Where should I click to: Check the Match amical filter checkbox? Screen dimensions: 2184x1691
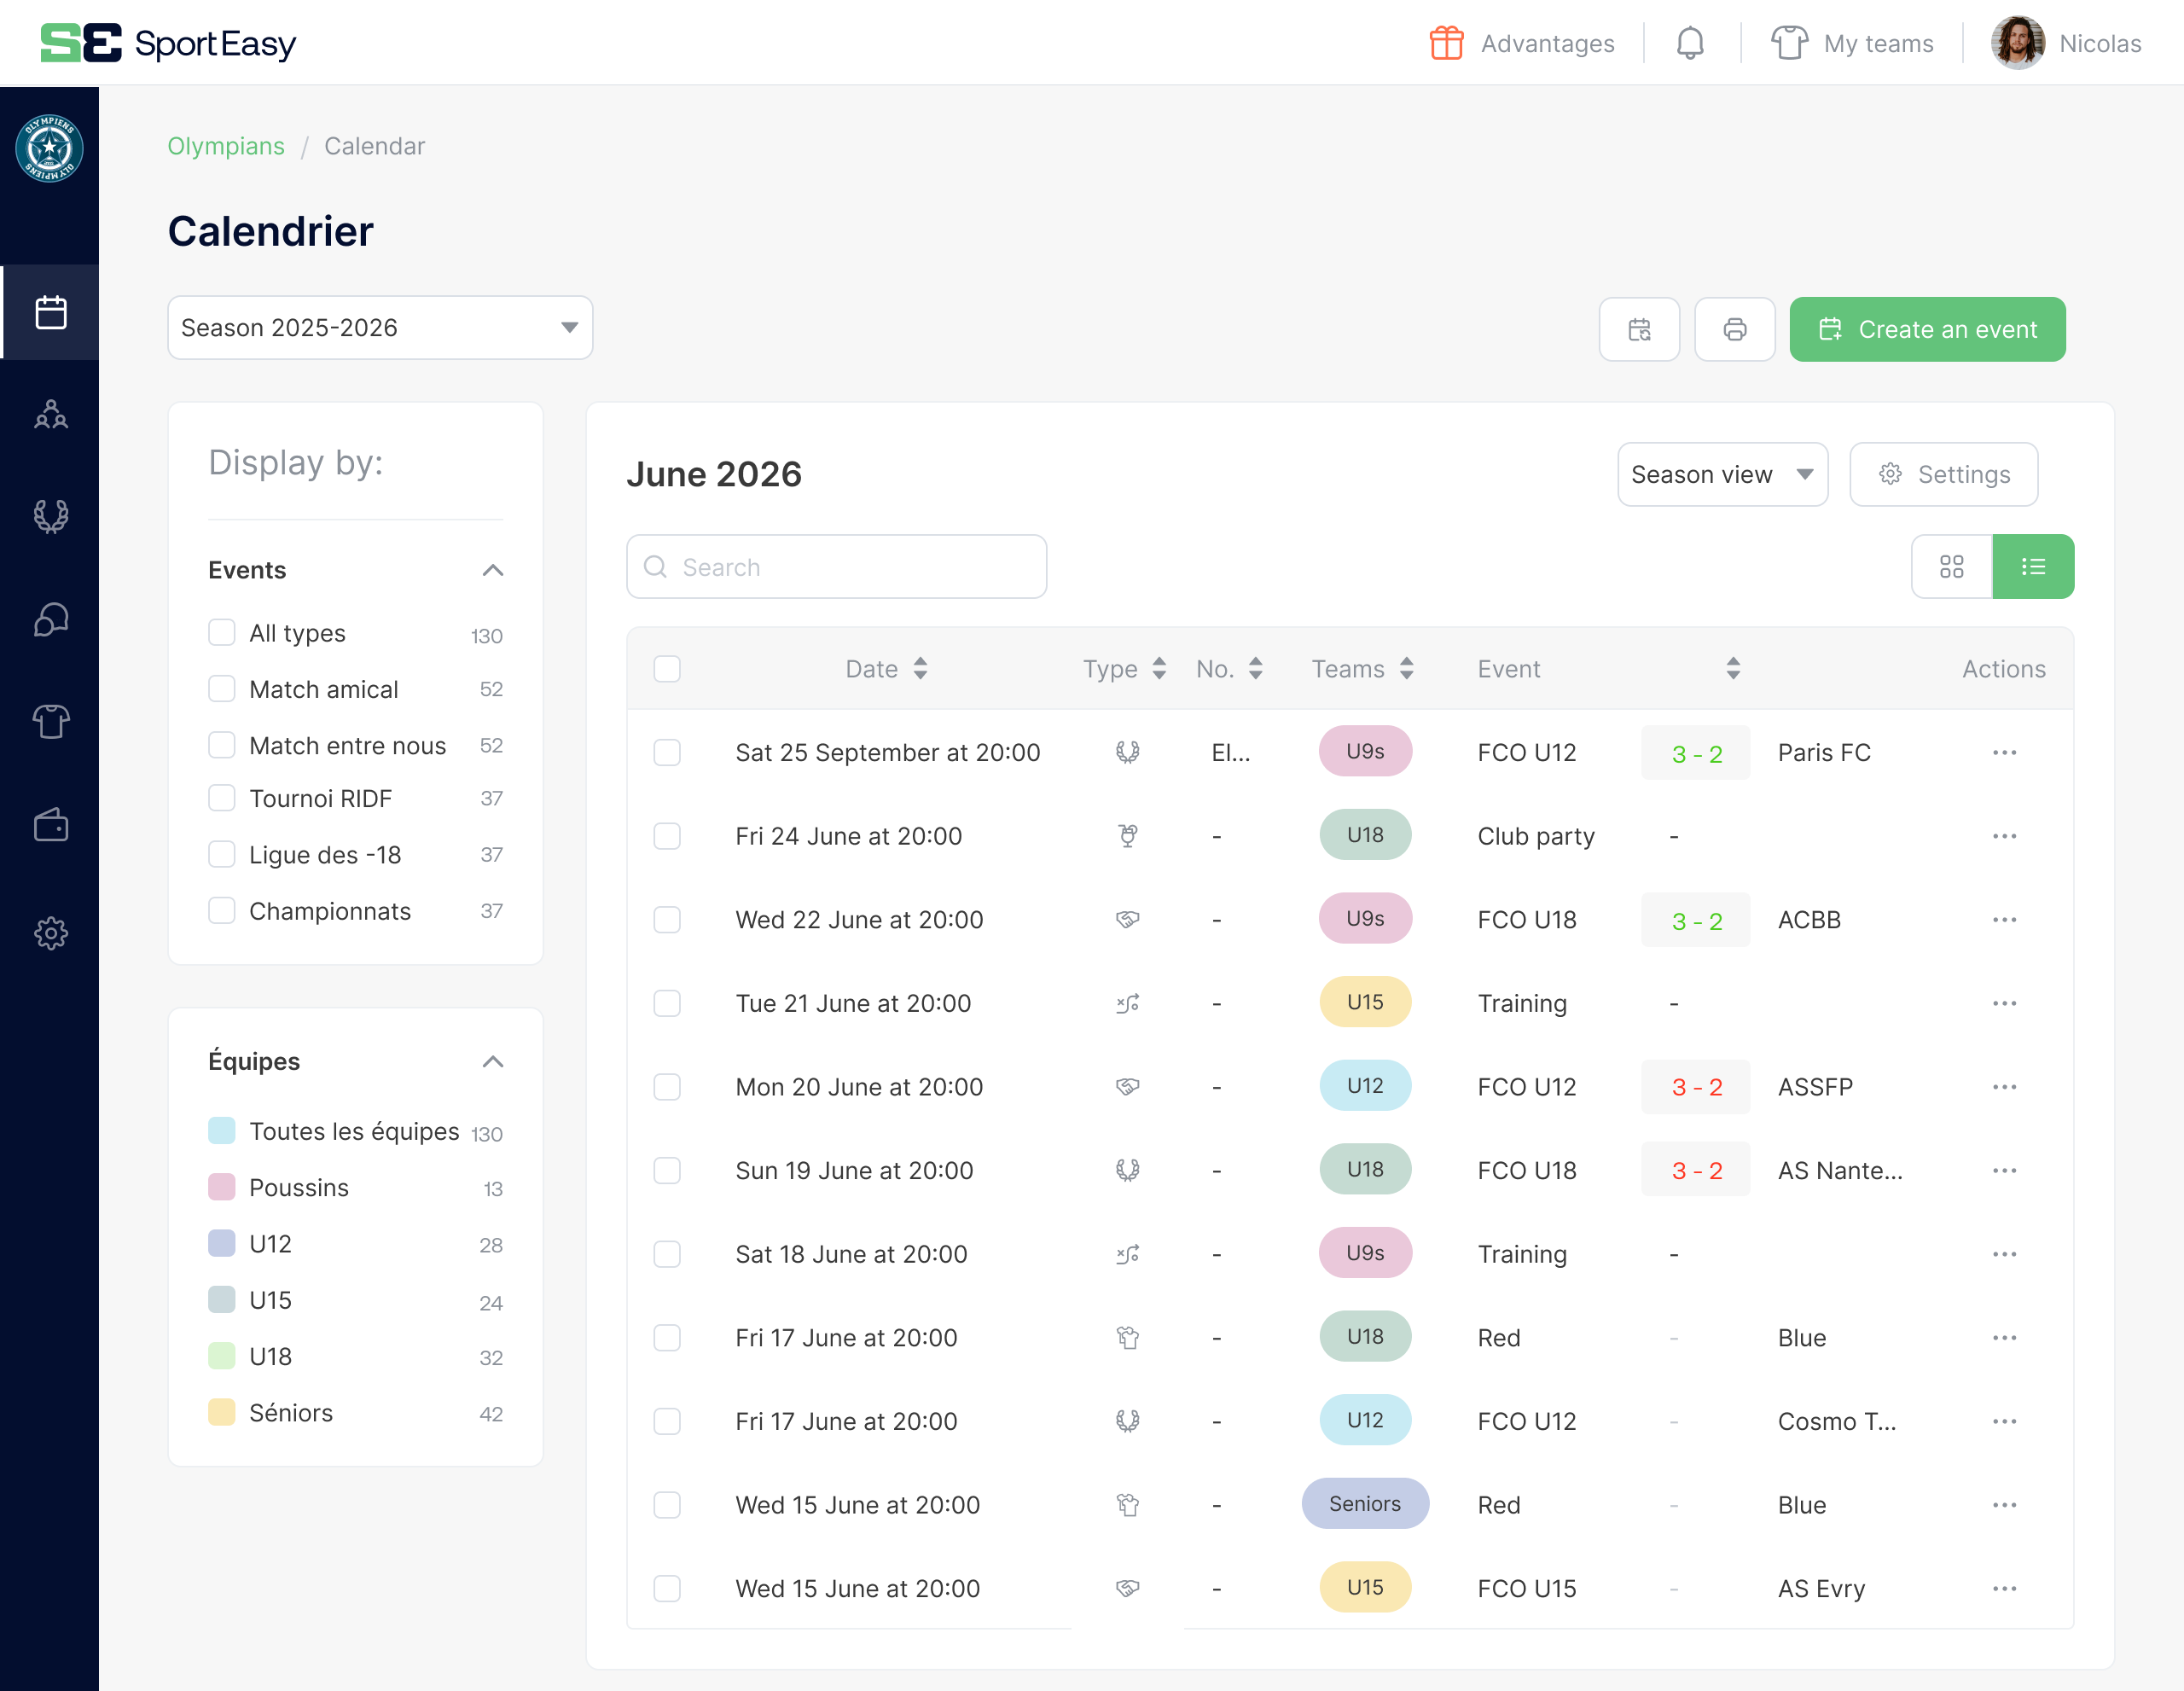click(x=221, y=688)
